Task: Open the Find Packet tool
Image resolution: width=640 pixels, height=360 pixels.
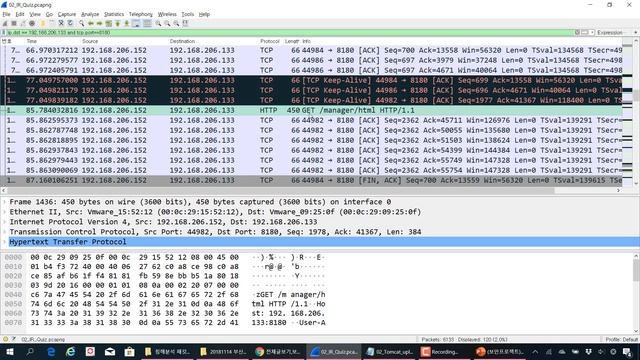Action: pos(82,23)
